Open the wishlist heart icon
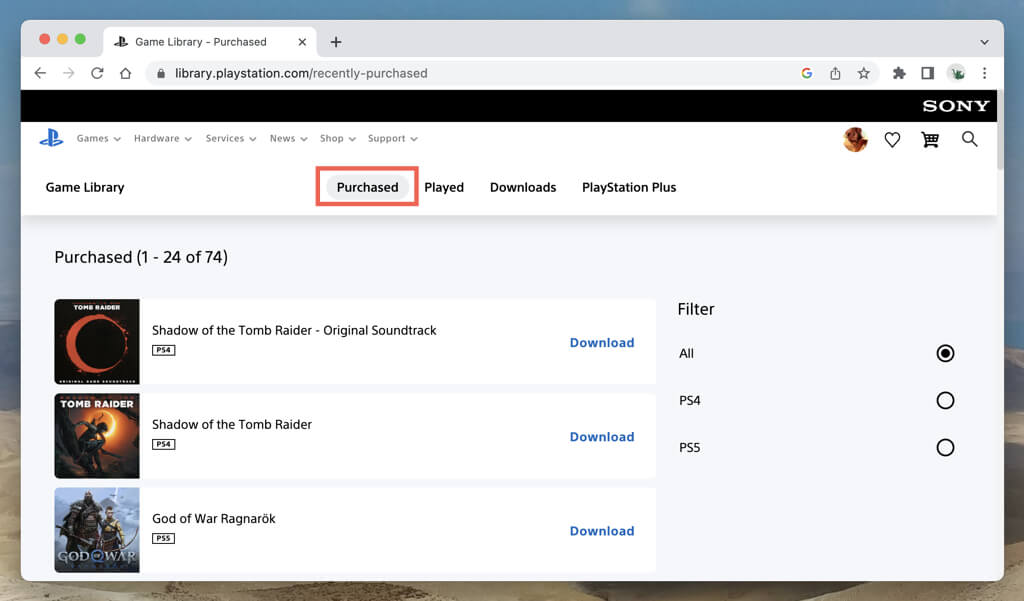 tap(892, 140)
